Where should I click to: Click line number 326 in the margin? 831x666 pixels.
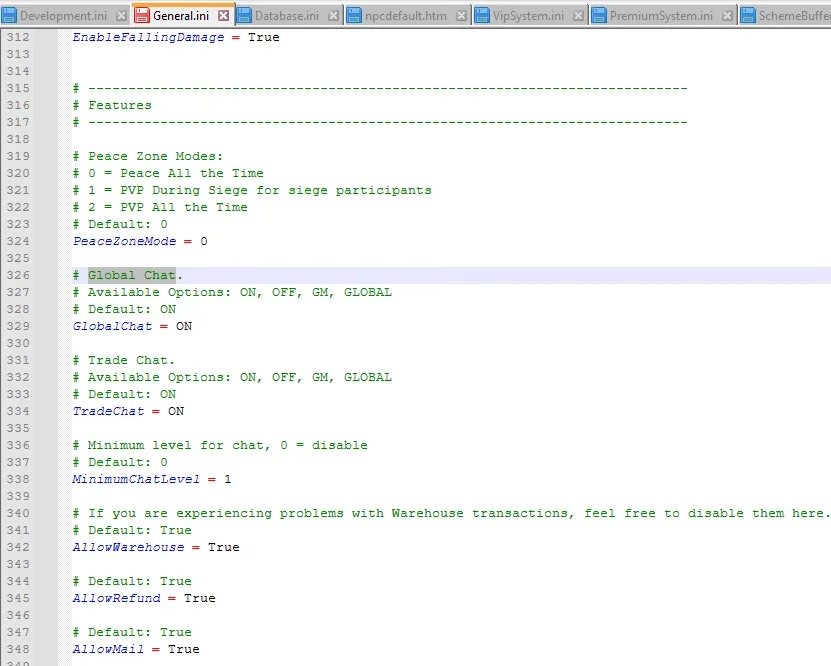click(18, 276)
